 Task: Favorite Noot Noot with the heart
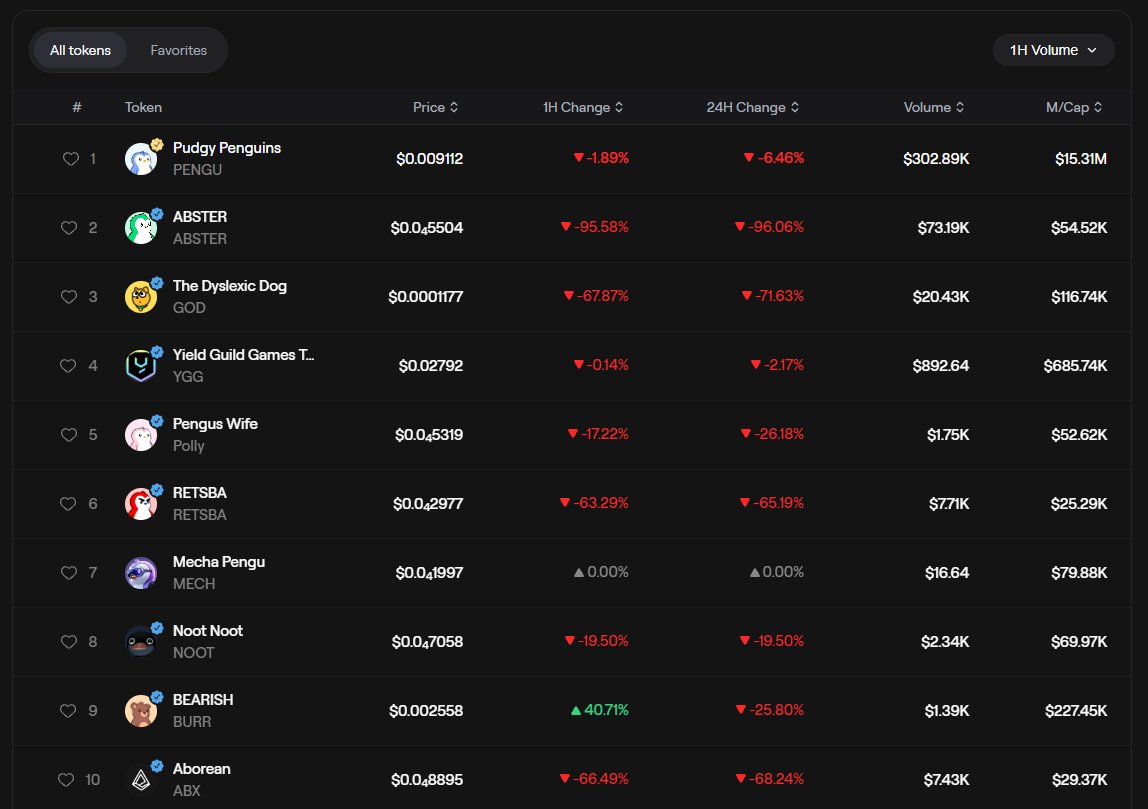pos(69,641)
